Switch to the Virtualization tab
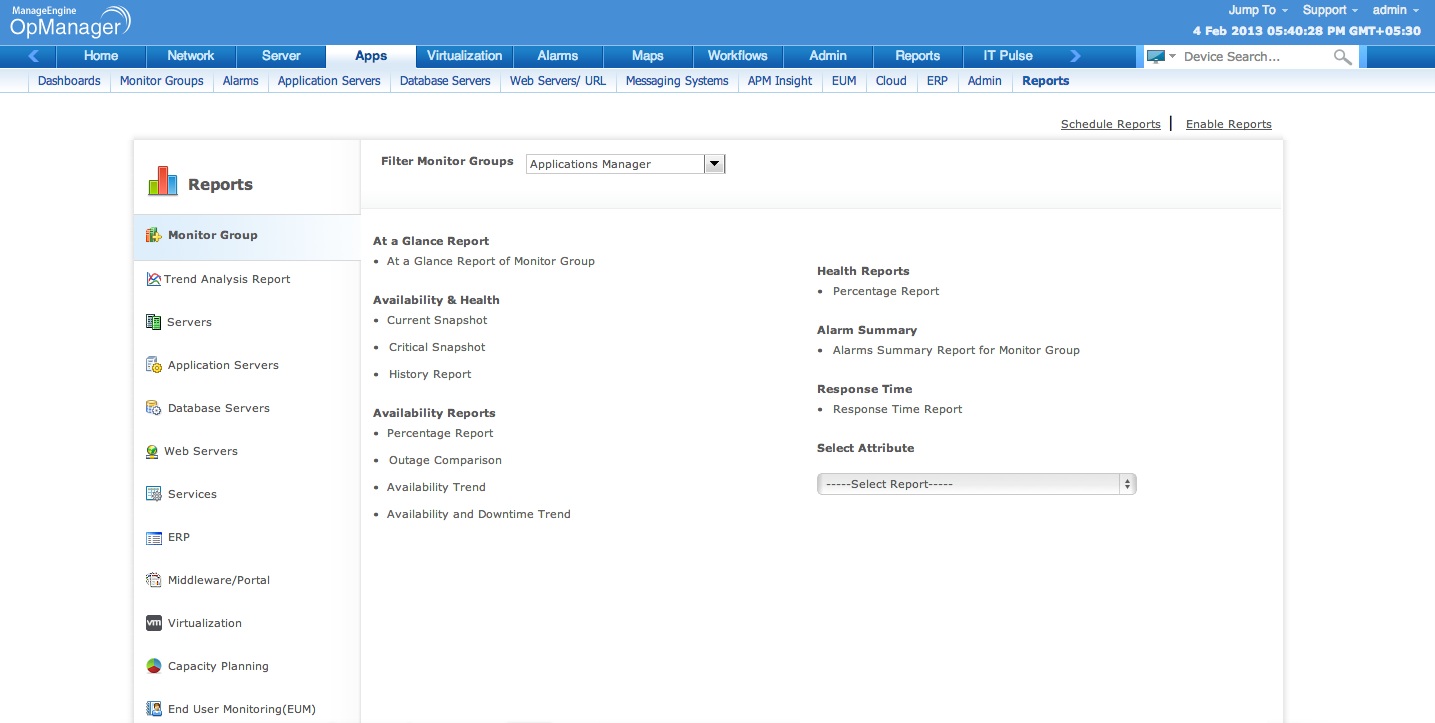 pos(464,56)
